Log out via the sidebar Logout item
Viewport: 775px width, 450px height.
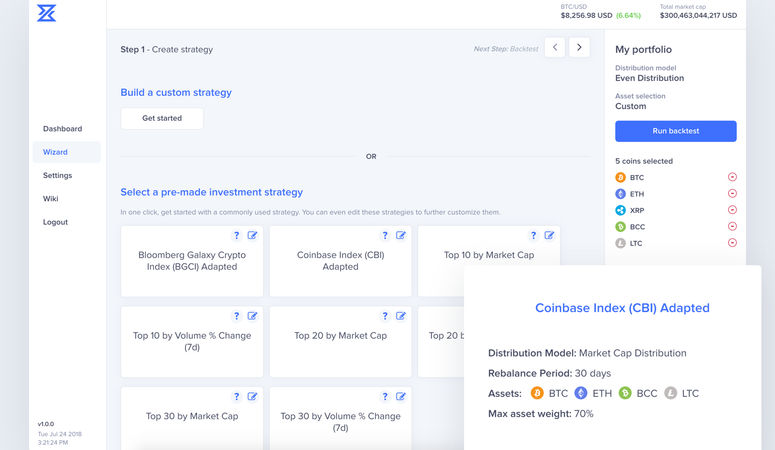[x=55, y=222]
